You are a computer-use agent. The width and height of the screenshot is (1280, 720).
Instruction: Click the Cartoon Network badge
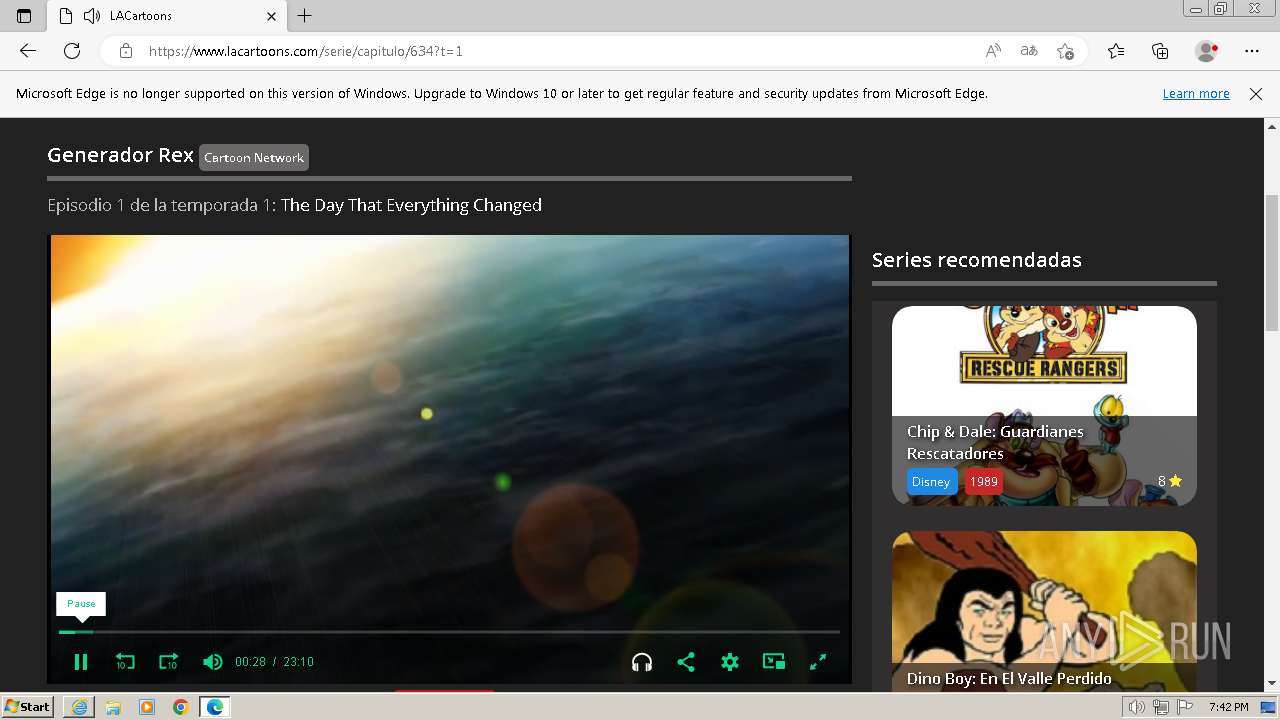(x=254, y=157)
